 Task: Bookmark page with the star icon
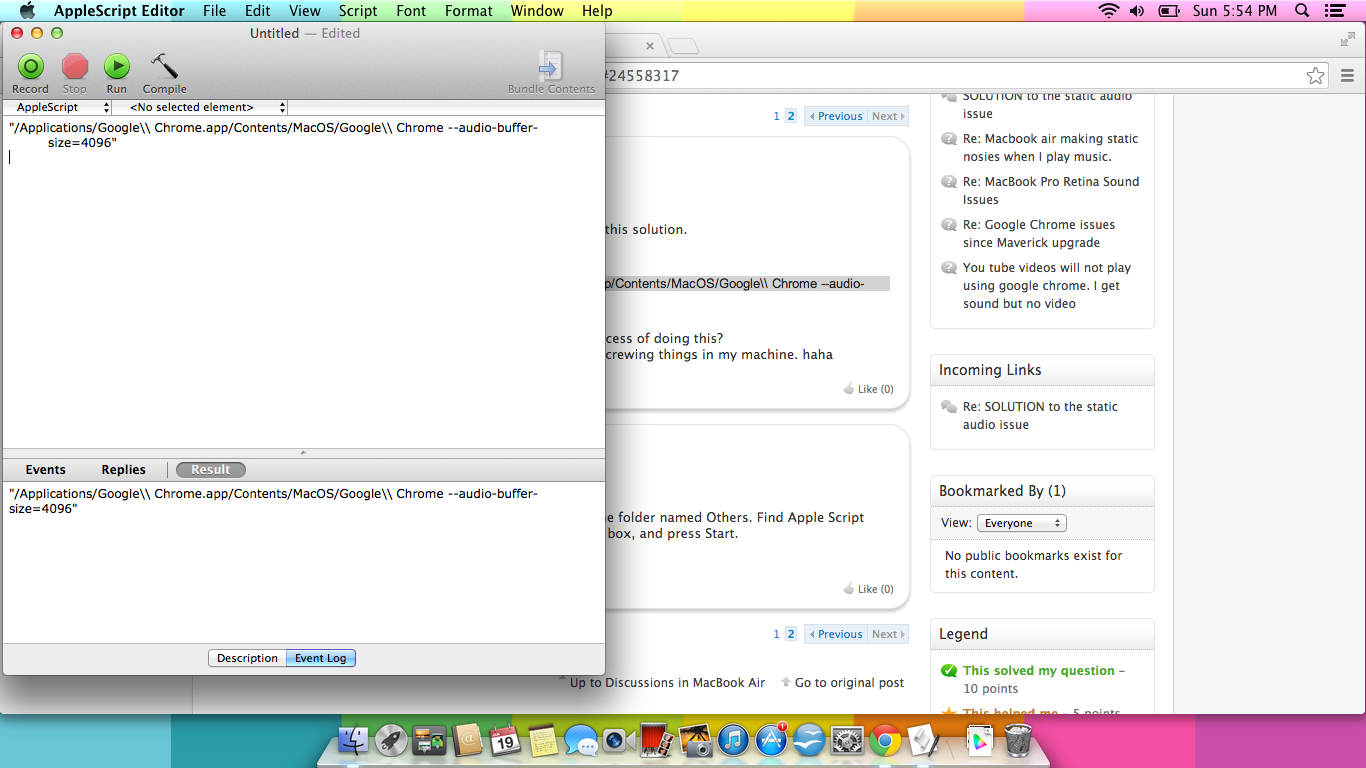click(1315, 76)
